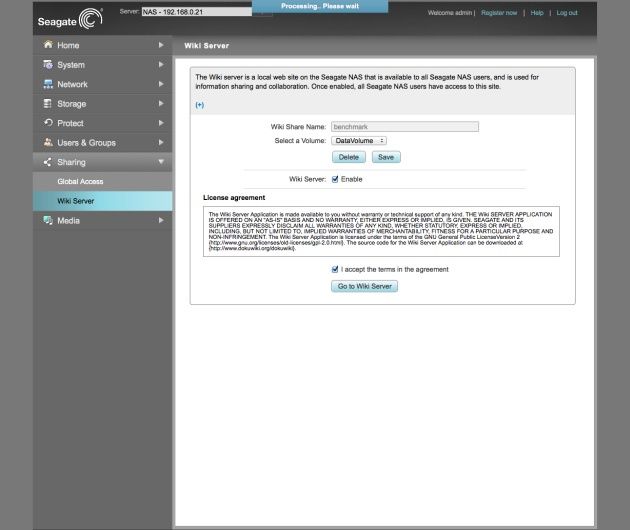Open the Select a Volume dropdown
Viewport: 630px width, 530px height.
tap(359, 141)
